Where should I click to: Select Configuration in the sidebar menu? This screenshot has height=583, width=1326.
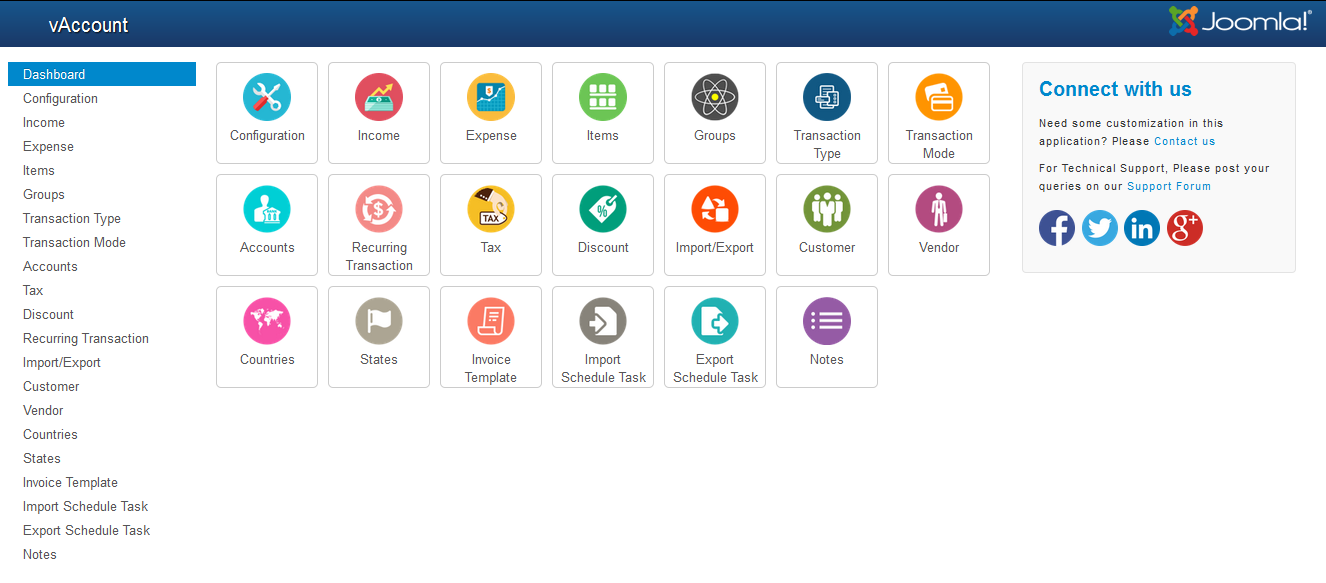pyautogui.click(x=102, y=98)
